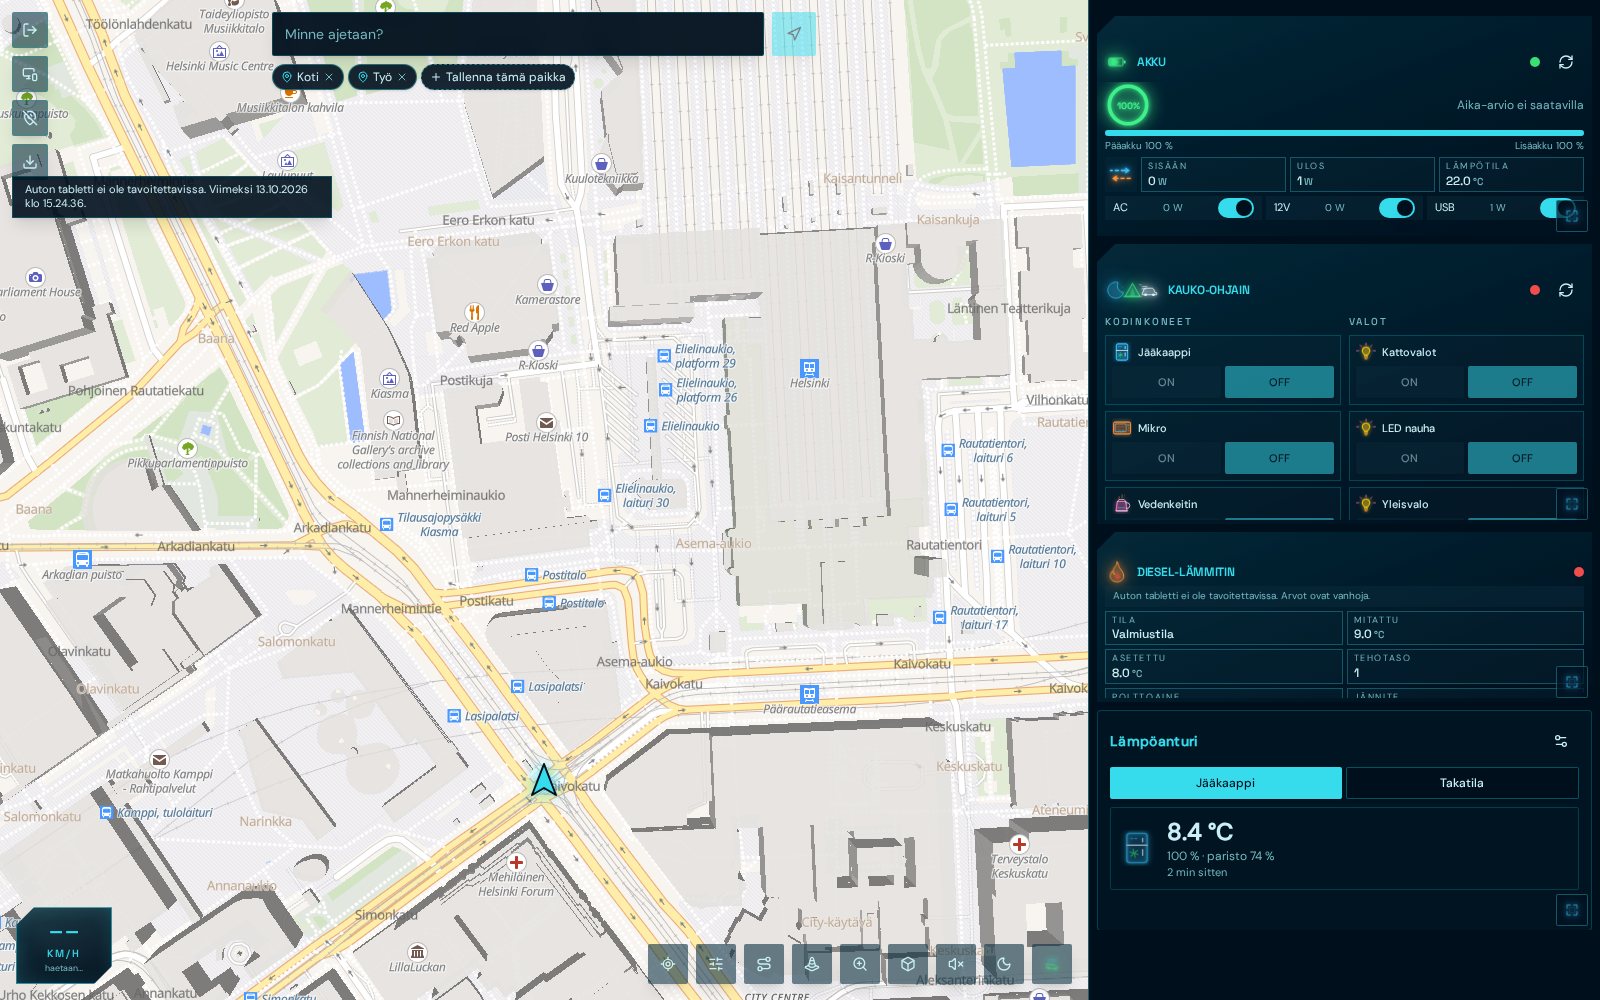
Task: Click the battery level progress bar
Action: tap(1344, 132)
